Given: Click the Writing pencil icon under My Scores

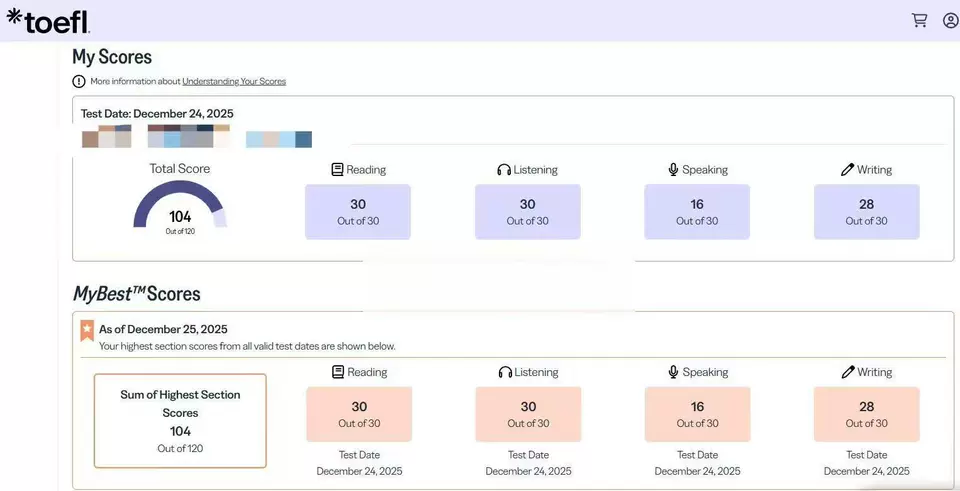Looking at the screenshot, I should (x=848, y=170).
